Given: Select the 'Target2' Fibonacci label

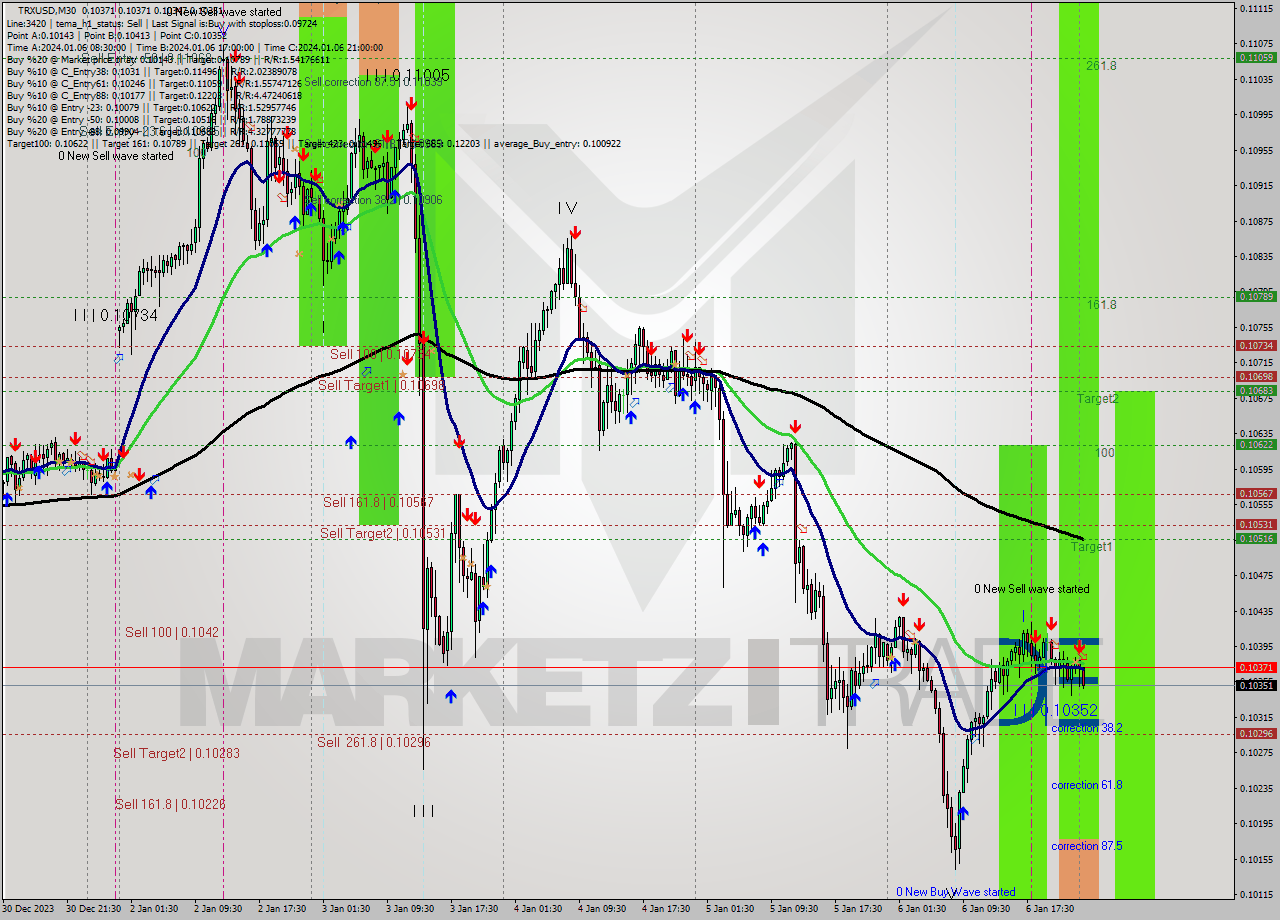Looking at the screenshot, I should 1097,399.
